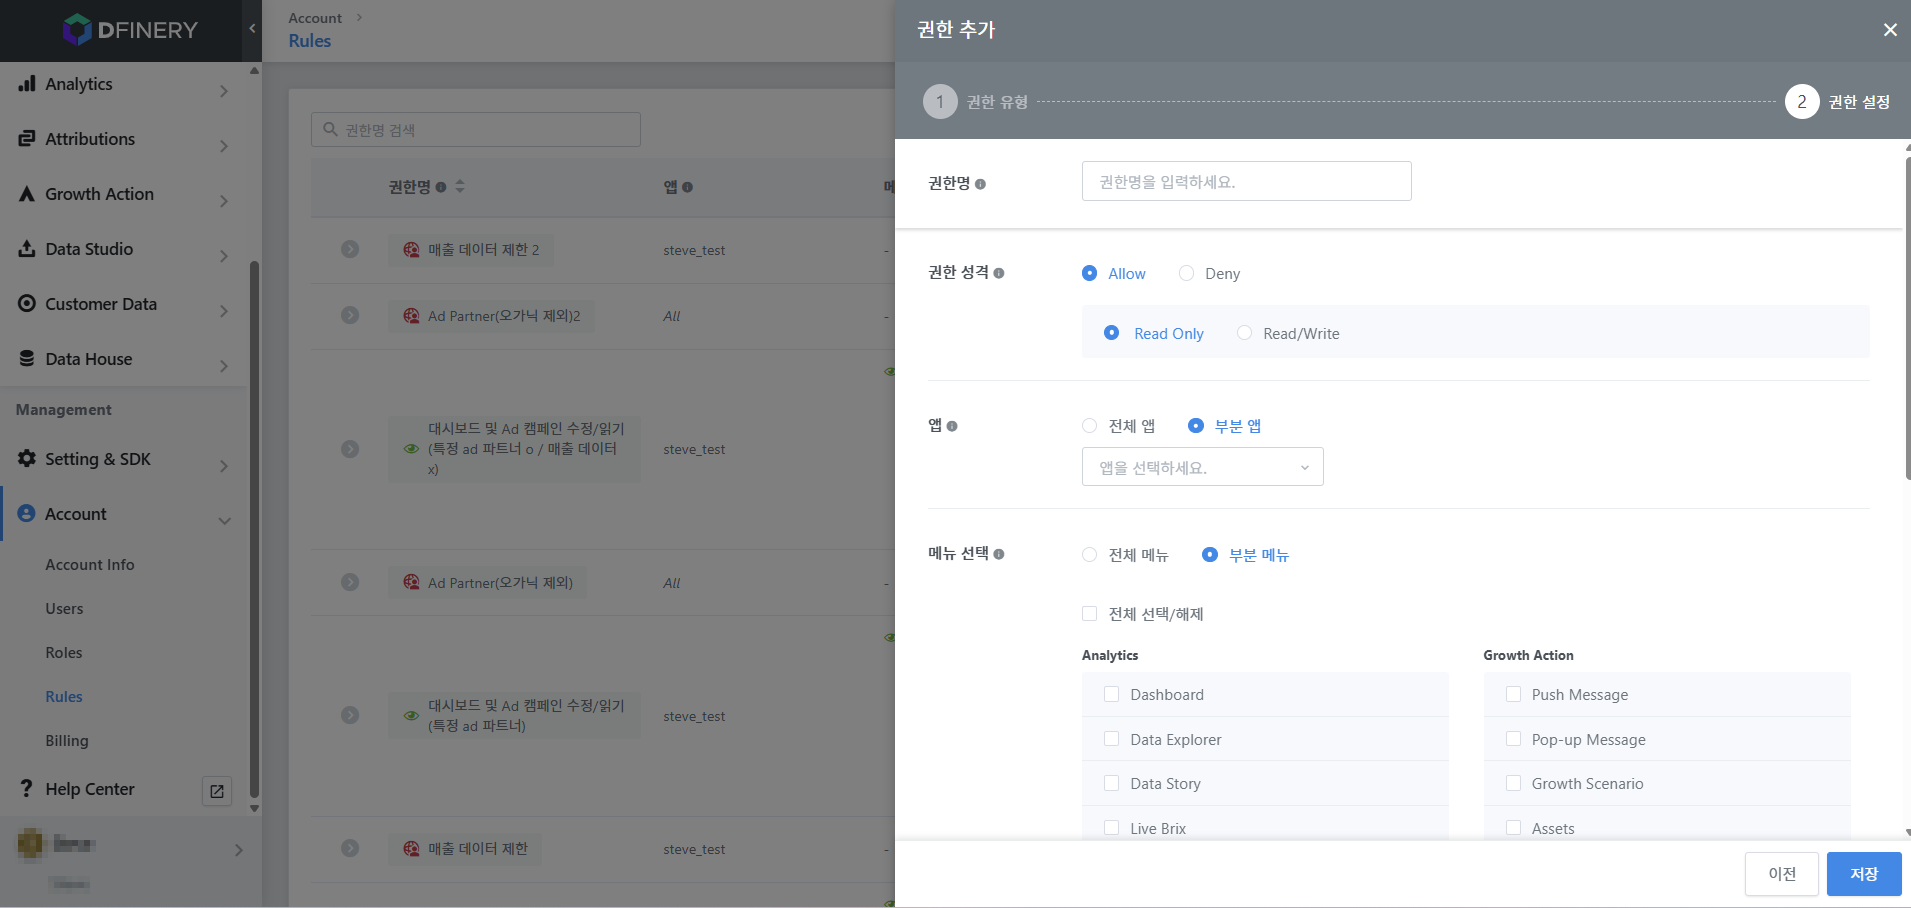Open Billing submenu item
Viewport: 1911px width, 908px height.
[x=67, y=741]
